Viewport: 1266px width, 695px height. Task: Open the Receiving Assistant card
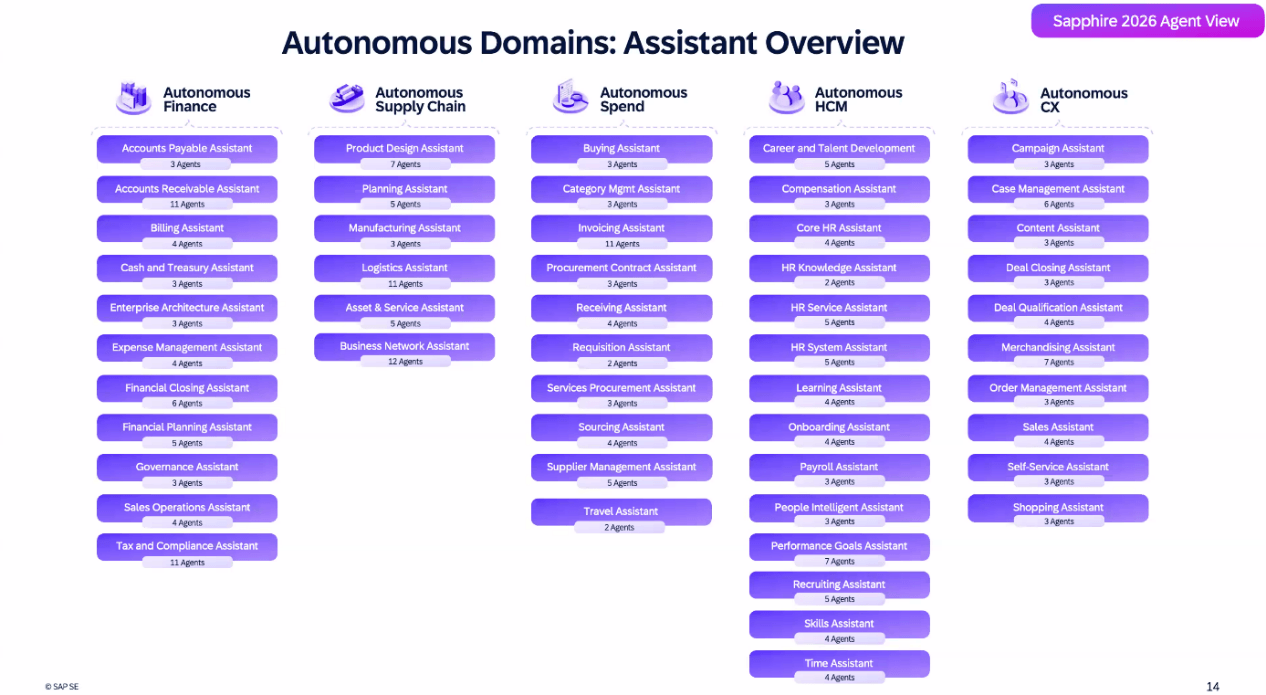tap(621, 308)
